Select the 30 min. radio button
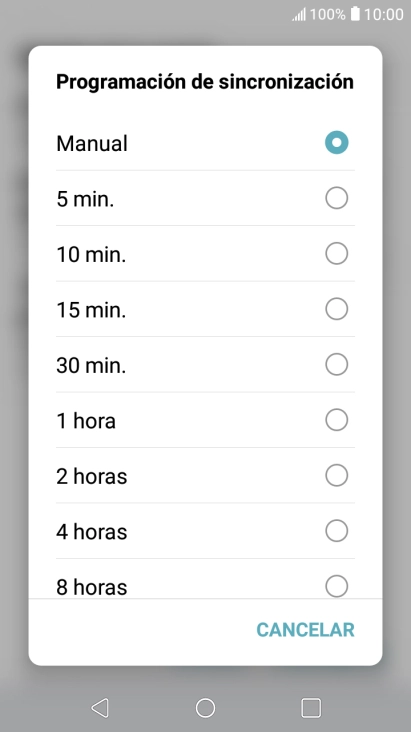This screenshot has height=732, width=411. click(x=337, y=365)
